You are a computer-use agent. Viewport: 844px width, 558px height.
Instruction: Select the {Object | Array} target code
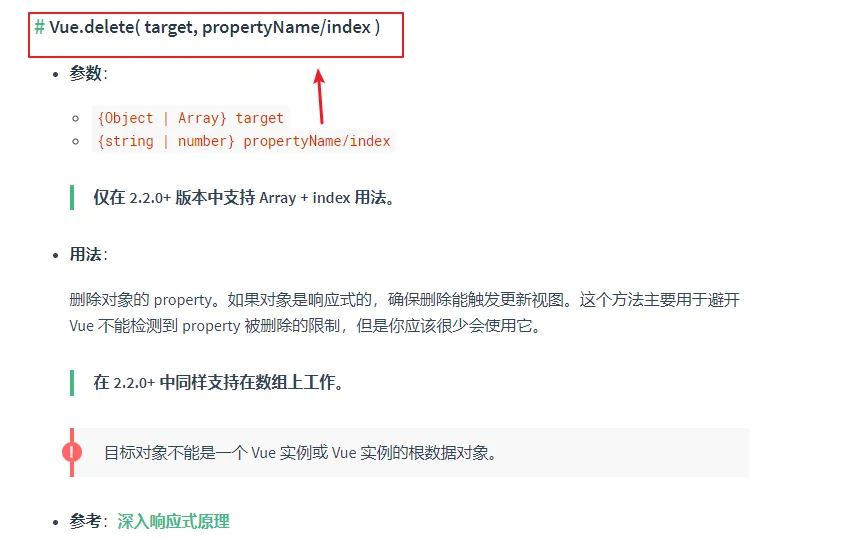coord(191,118)
